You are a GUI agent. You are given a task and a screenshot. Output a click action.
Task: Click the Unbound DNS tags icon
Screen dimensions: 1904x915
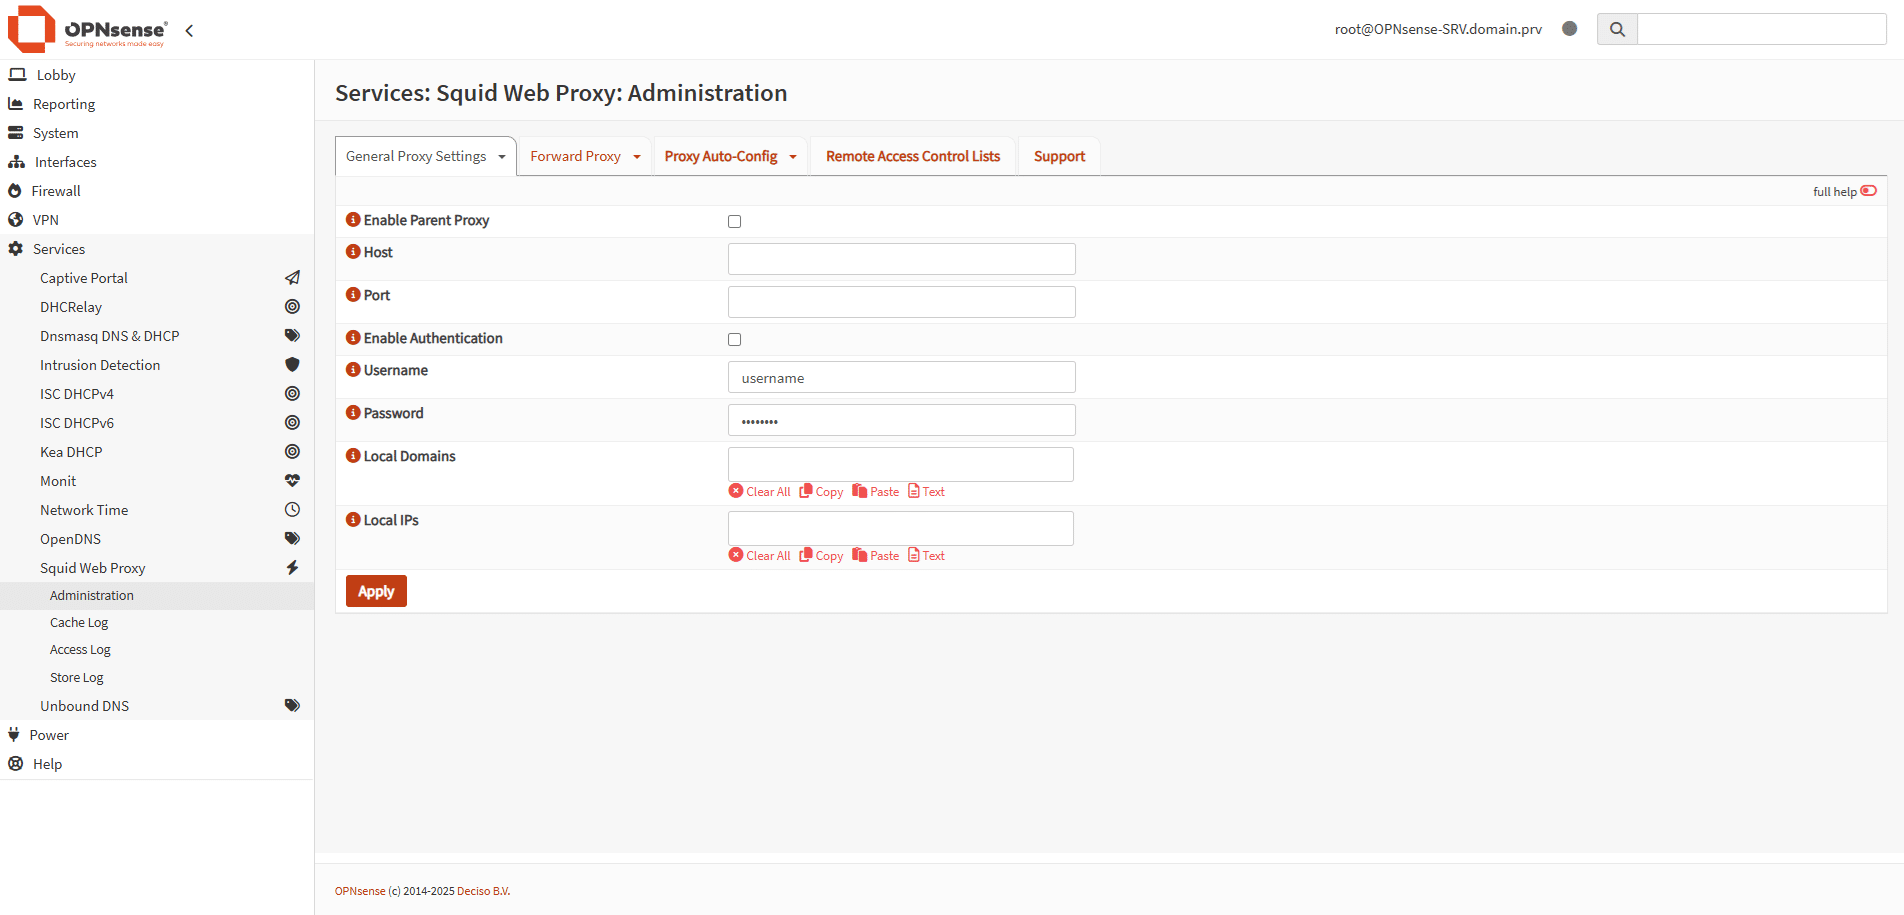point(292,706)
